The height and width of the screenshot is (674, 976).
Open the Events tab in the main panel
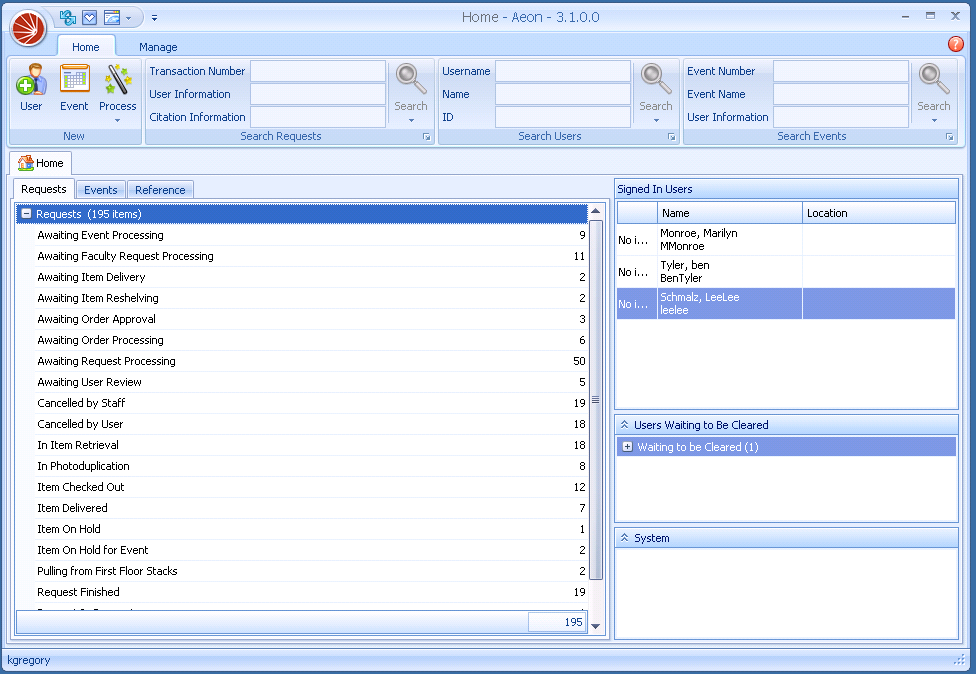tap(100, 189)
